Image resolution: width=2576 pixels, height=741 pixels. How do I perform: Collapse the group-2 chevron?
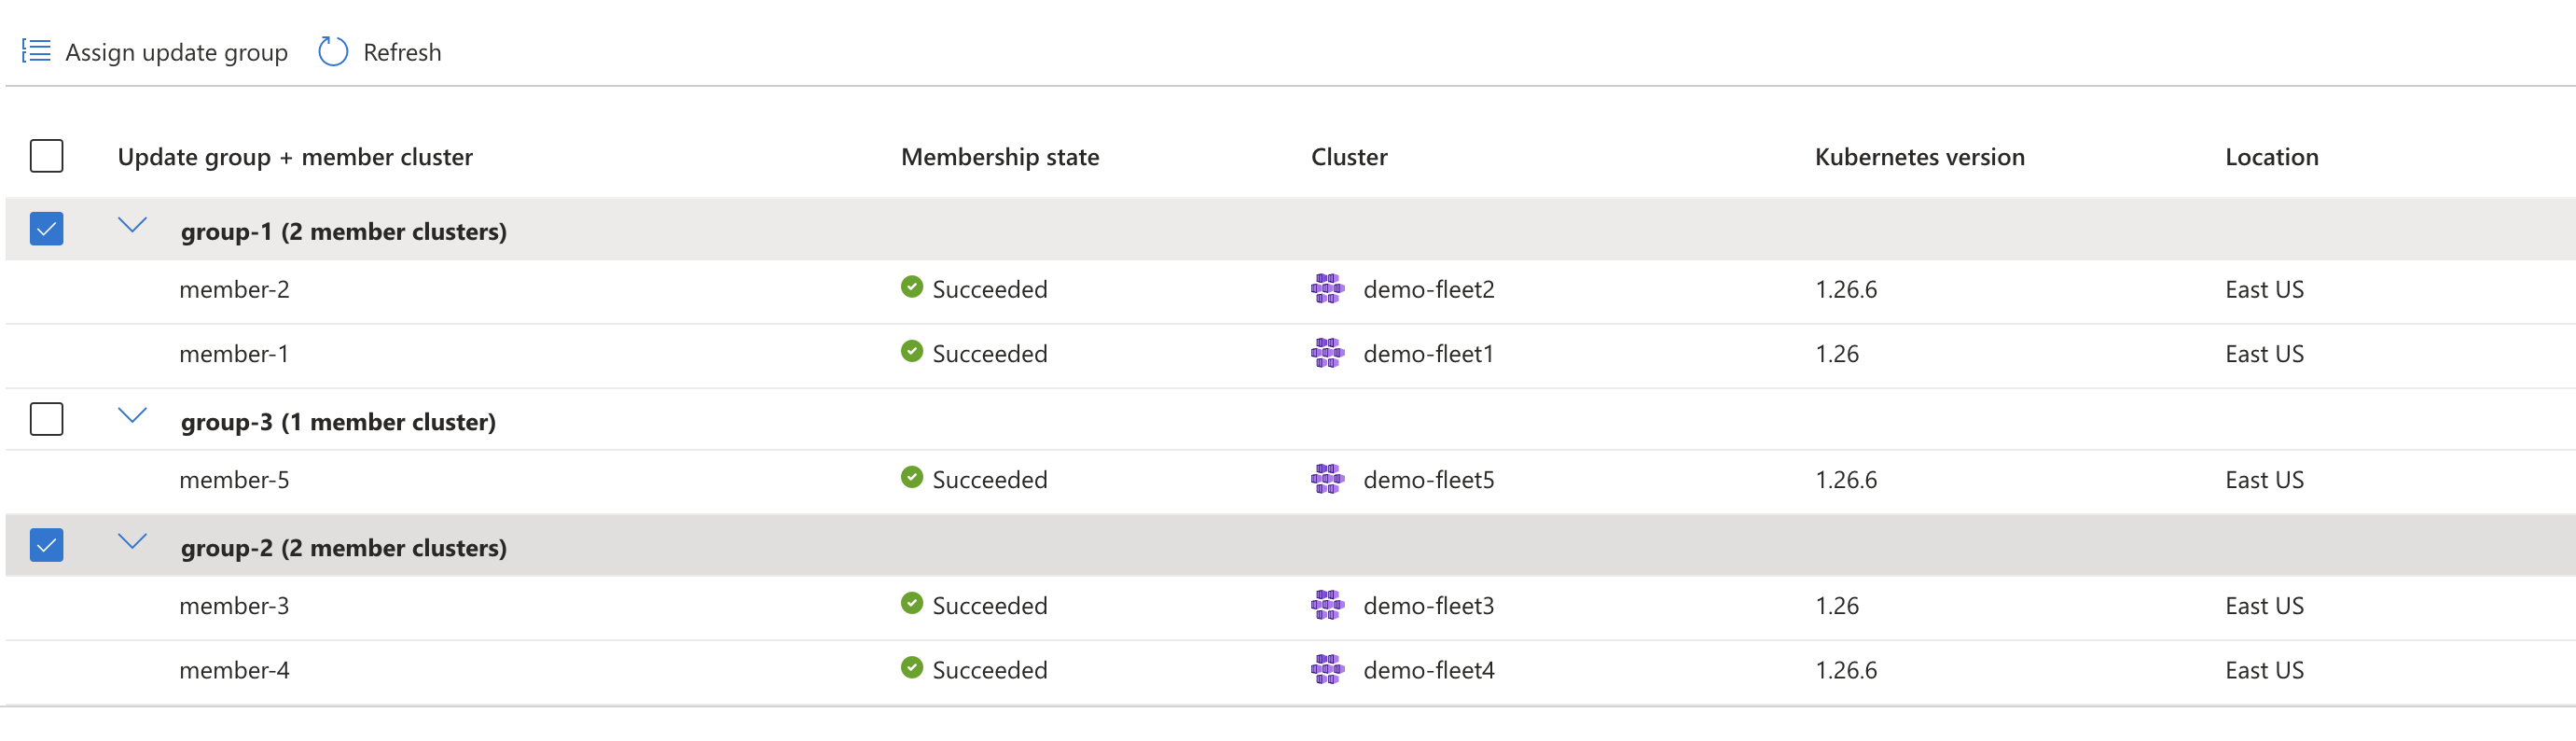[132, 541]
